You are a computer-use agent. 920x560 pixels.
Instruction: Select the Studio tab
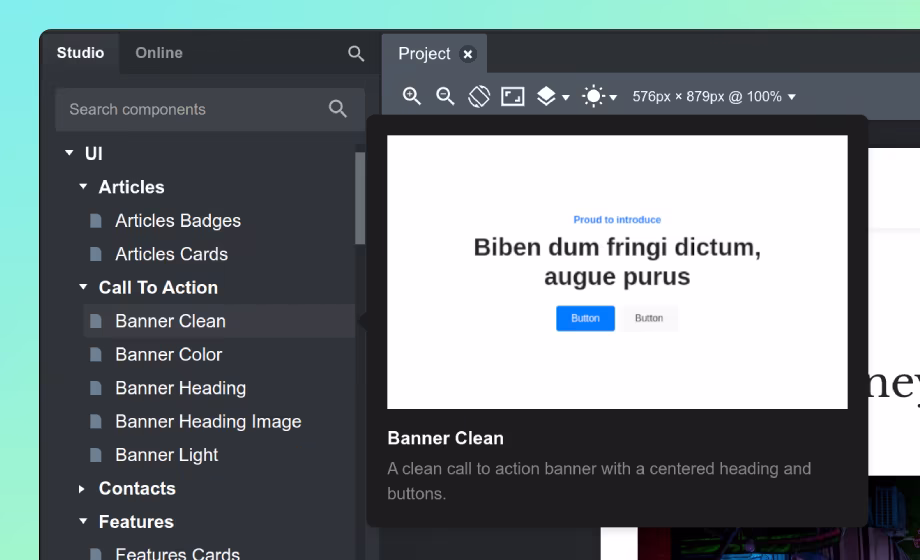[x=80, y=53]
